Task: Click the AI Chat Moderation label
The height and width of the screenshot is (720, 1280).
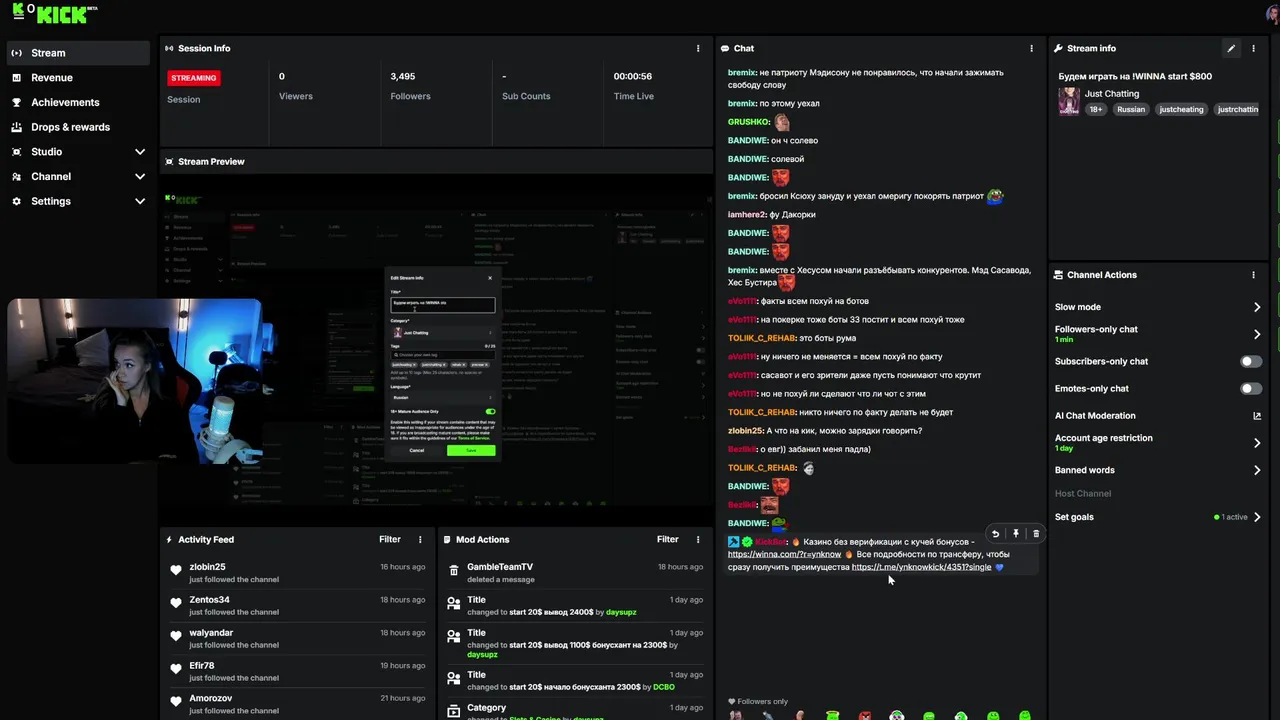Action: pyautogui.click(x=1095, y=416)
